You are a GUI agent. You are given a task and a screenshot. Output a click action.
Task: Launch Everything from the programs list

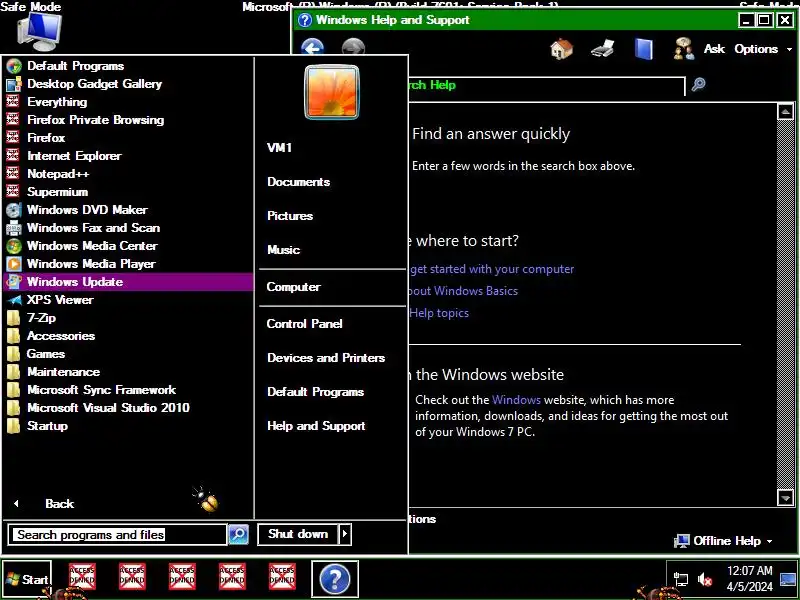(128, 102)
